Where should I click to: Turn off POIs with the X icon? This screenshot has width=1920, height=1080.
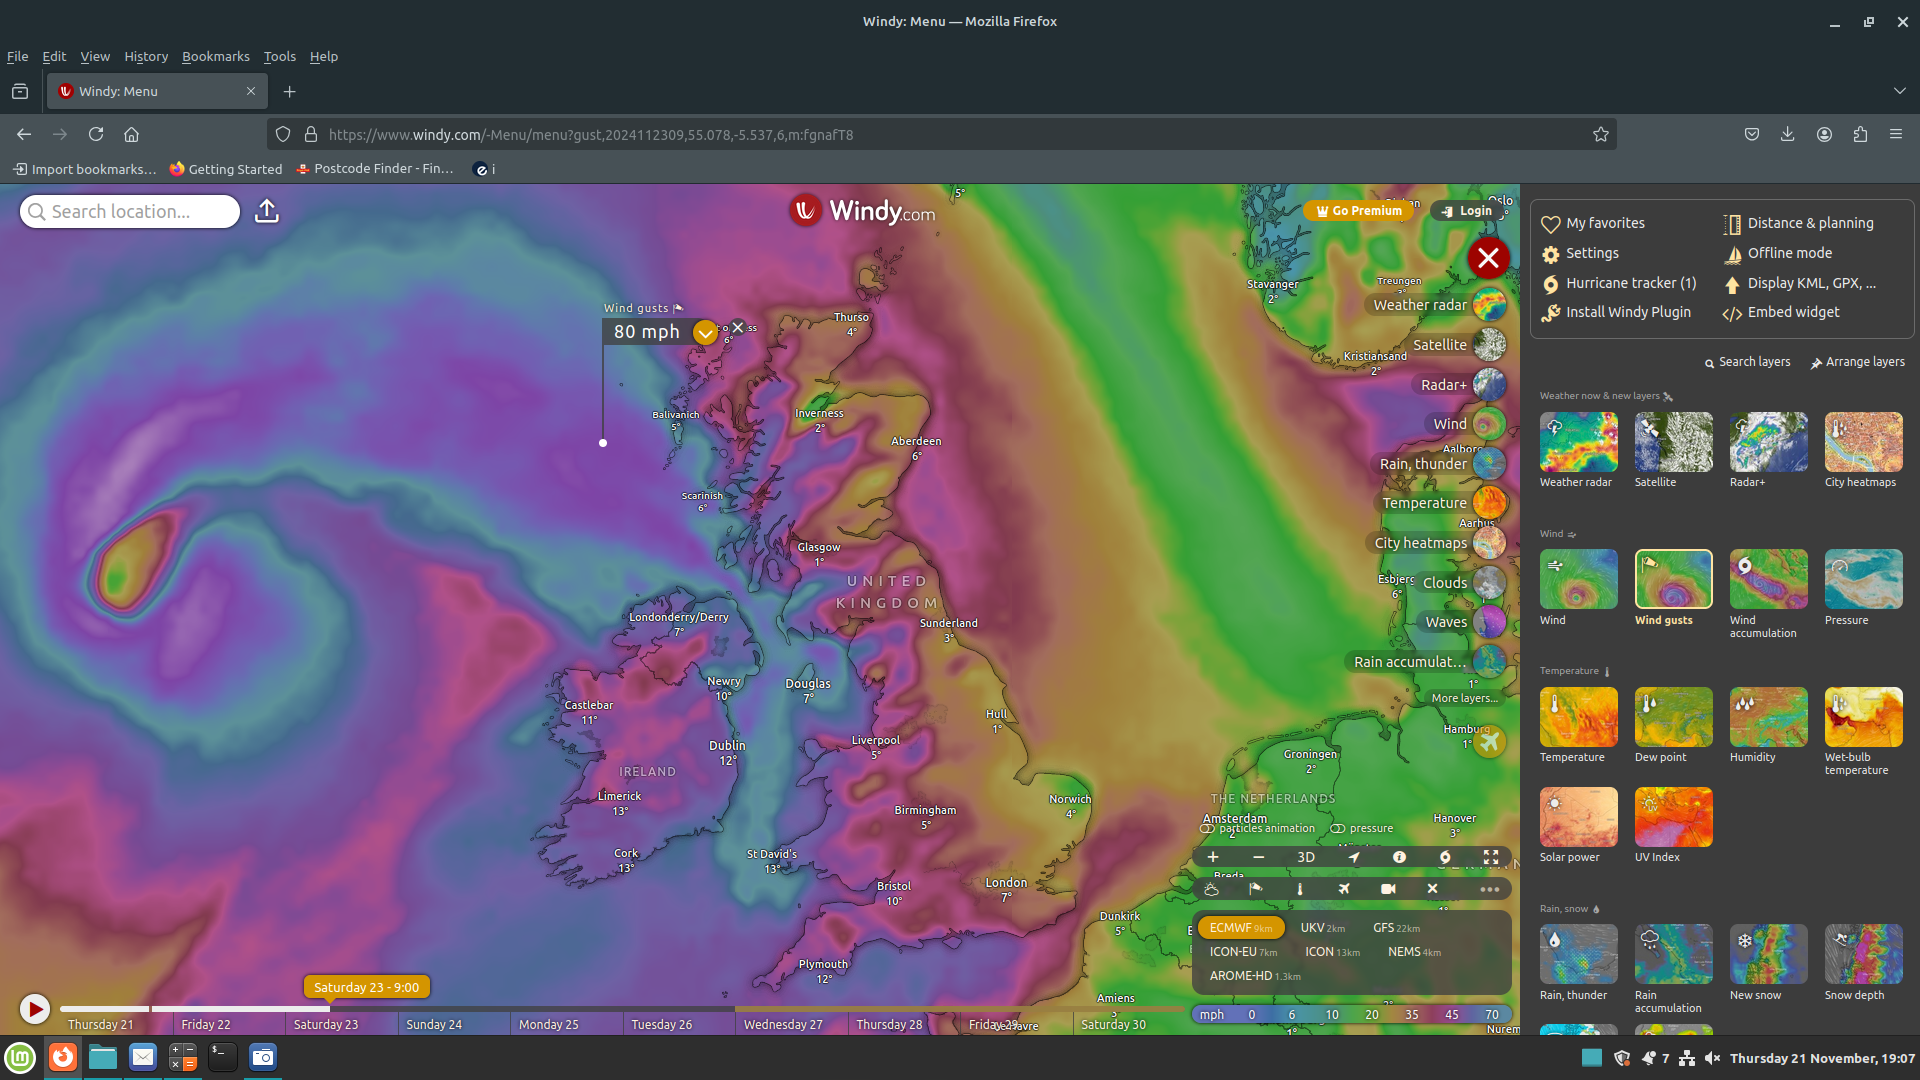tap(1432, 889)
